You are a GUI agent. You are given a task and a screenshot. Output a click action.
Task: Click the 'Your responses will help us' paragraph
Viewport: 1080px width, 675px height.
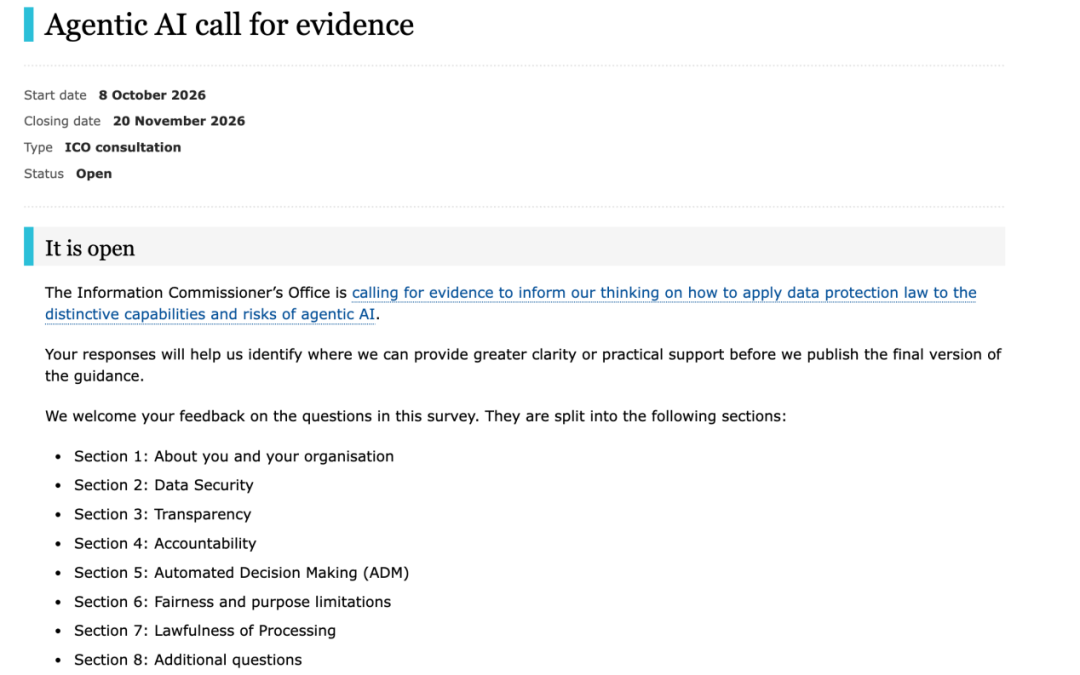523,365
